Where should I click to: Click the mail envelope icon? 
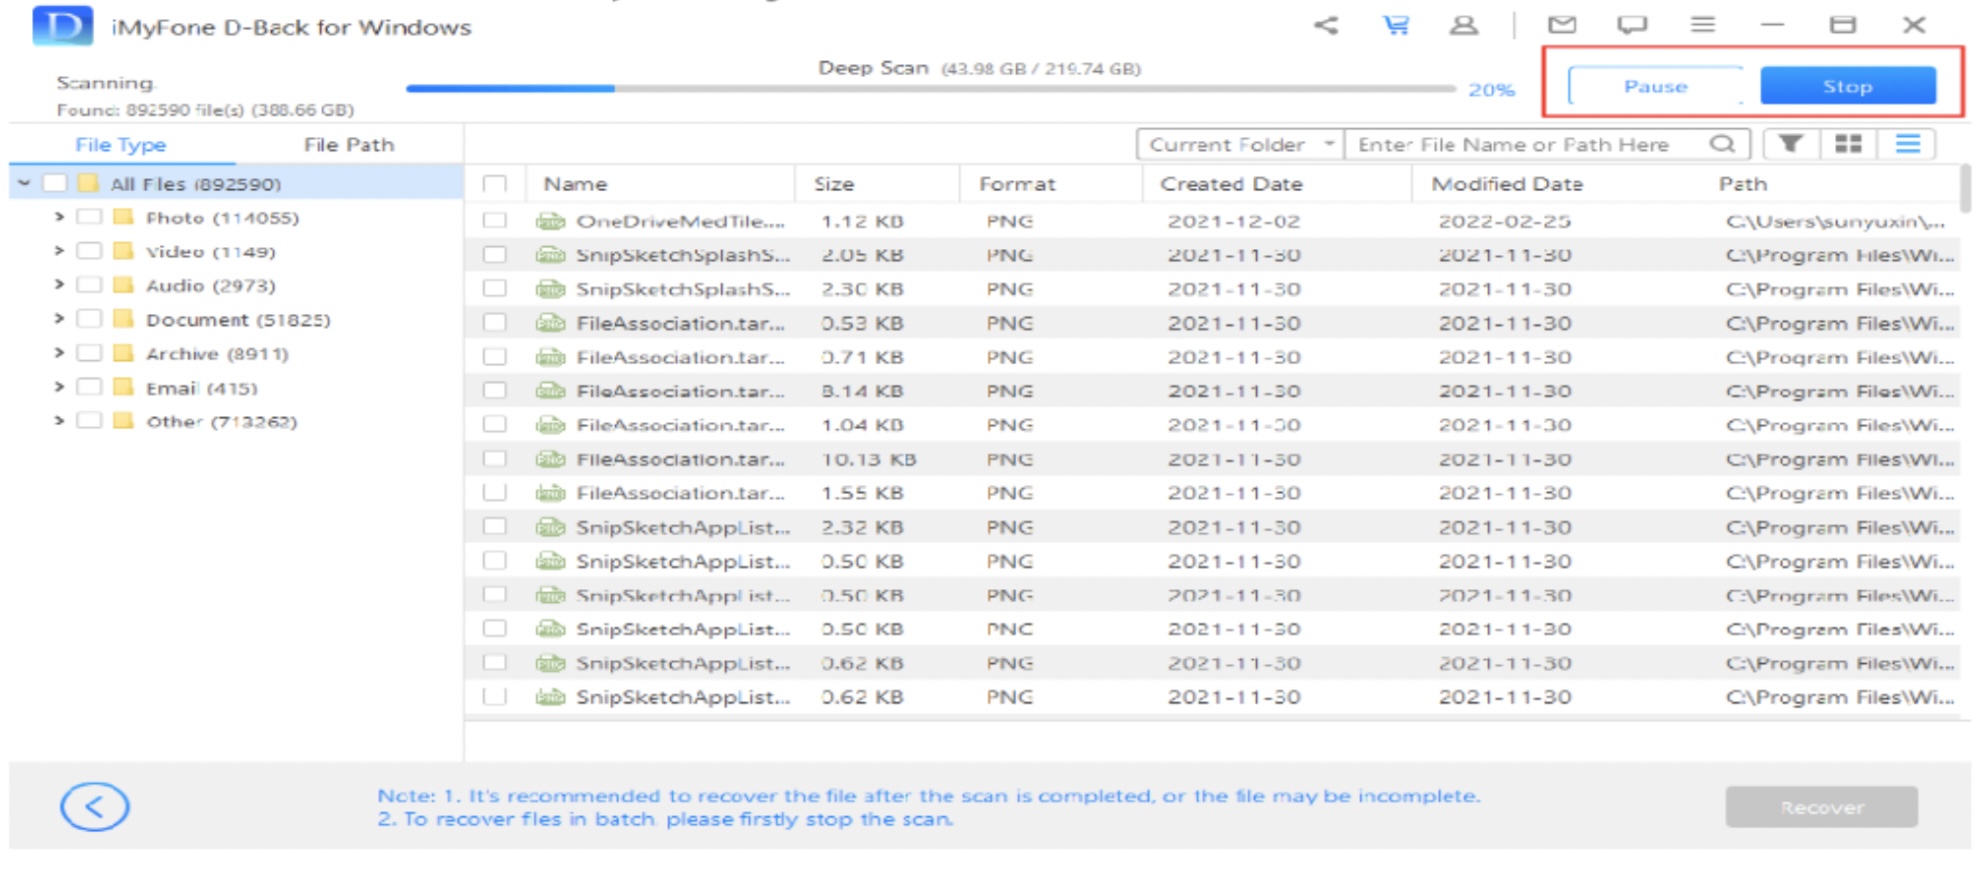click(1562, 25)
